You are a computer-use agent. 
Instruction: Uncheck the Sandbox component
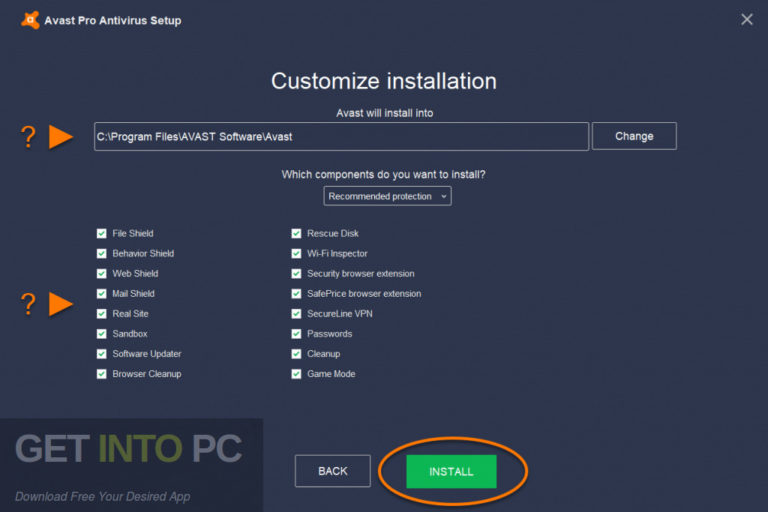pyautogui.click(x=101, y=334)
